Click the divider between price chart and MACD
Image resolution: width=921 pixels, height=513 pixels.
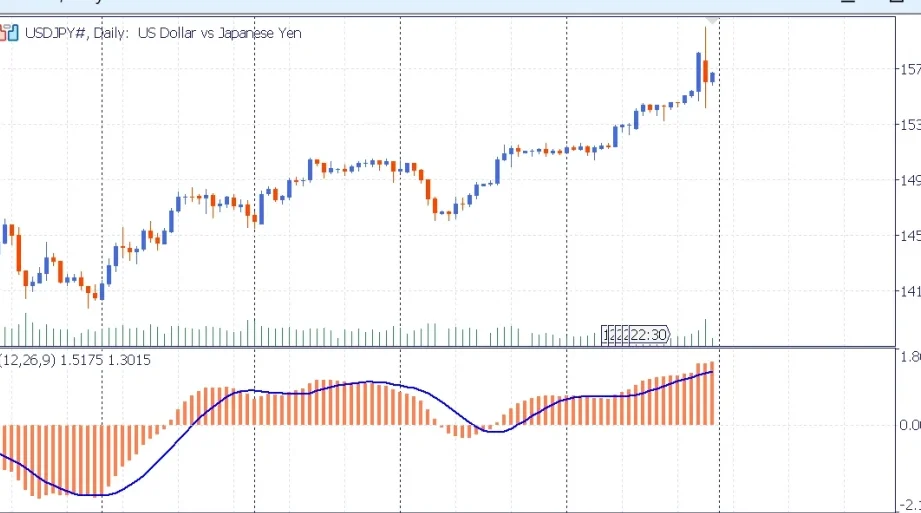point(450,348)
